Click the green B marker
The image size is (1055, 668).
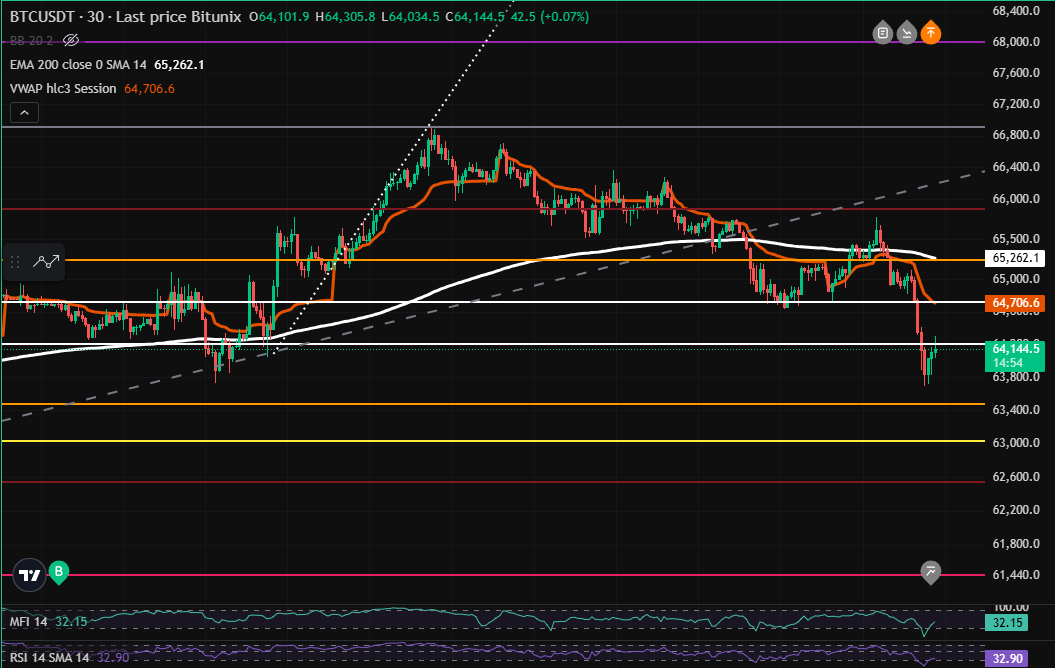(59, 572)
